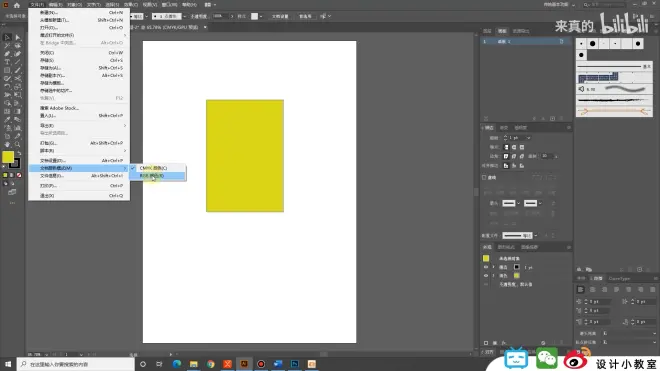The width and height of the screenshot is (660, 371).
Task: Select the Type tool
Action: click(7, 62)
